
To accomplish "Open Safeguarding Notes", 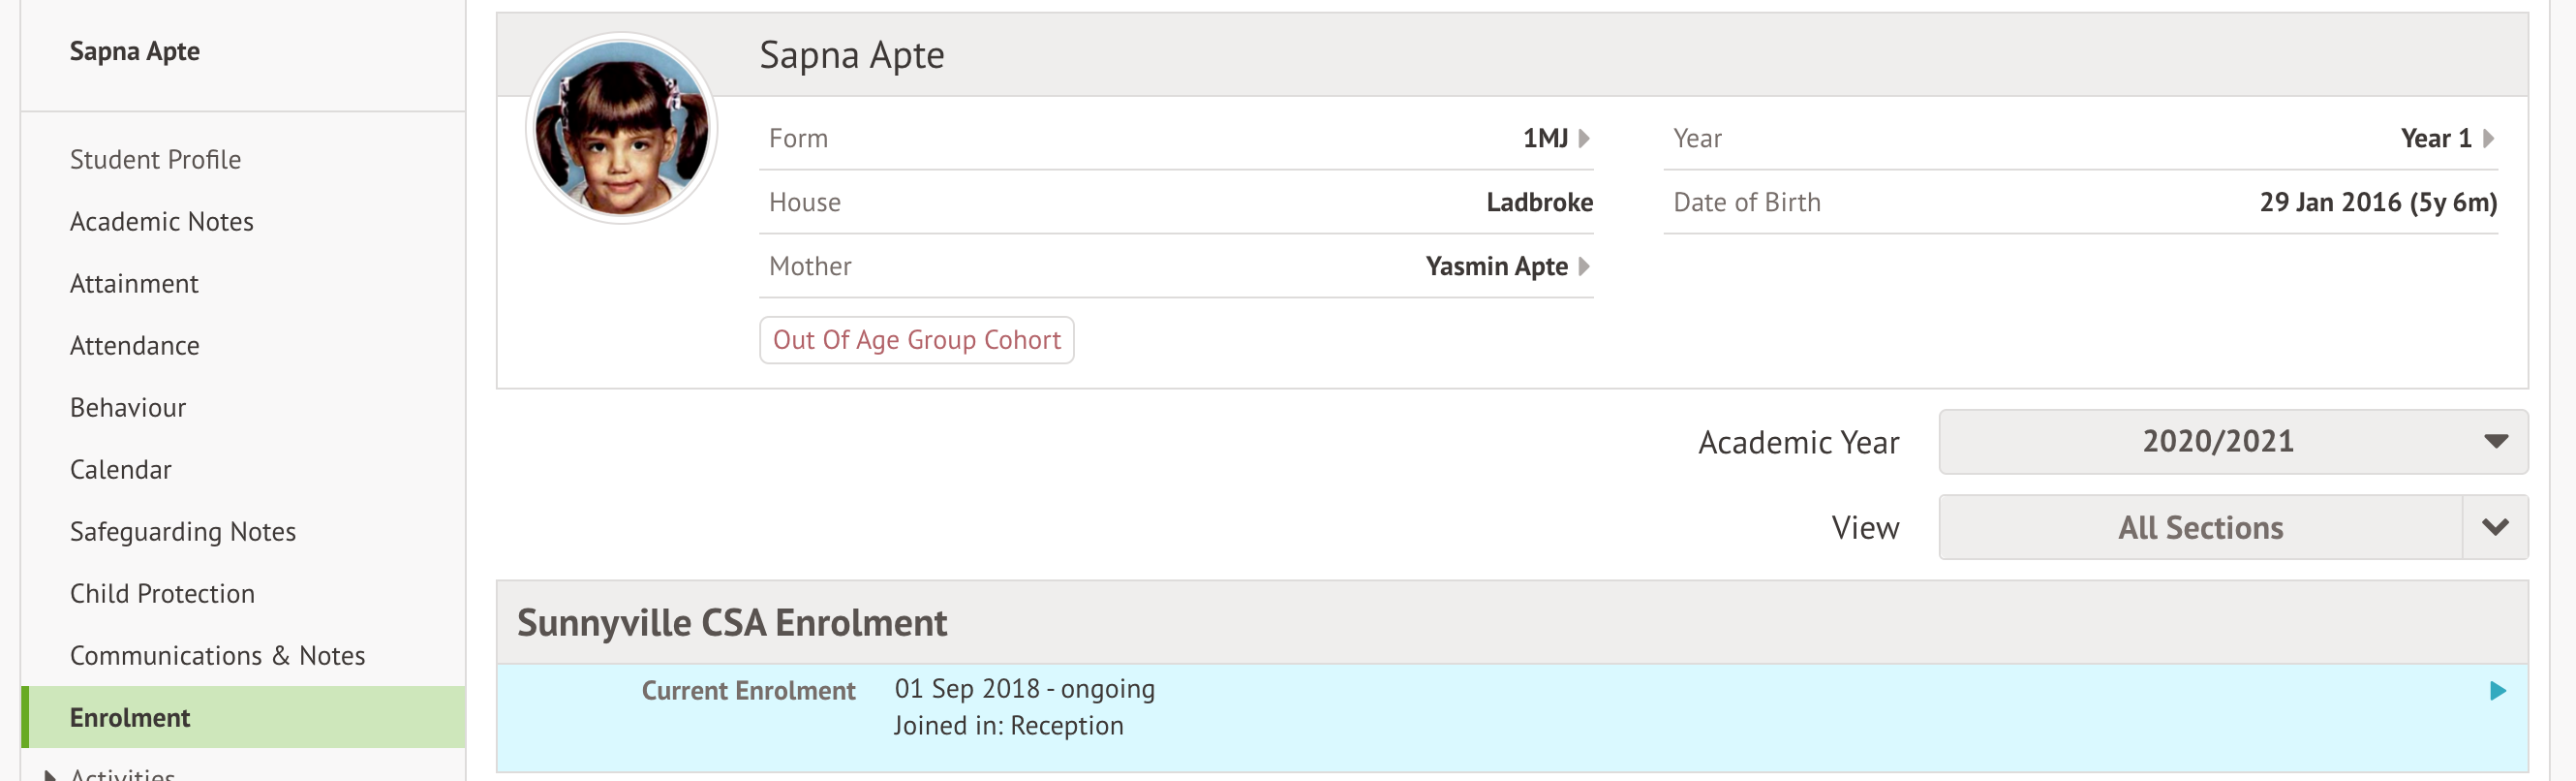I will [182, 531].
